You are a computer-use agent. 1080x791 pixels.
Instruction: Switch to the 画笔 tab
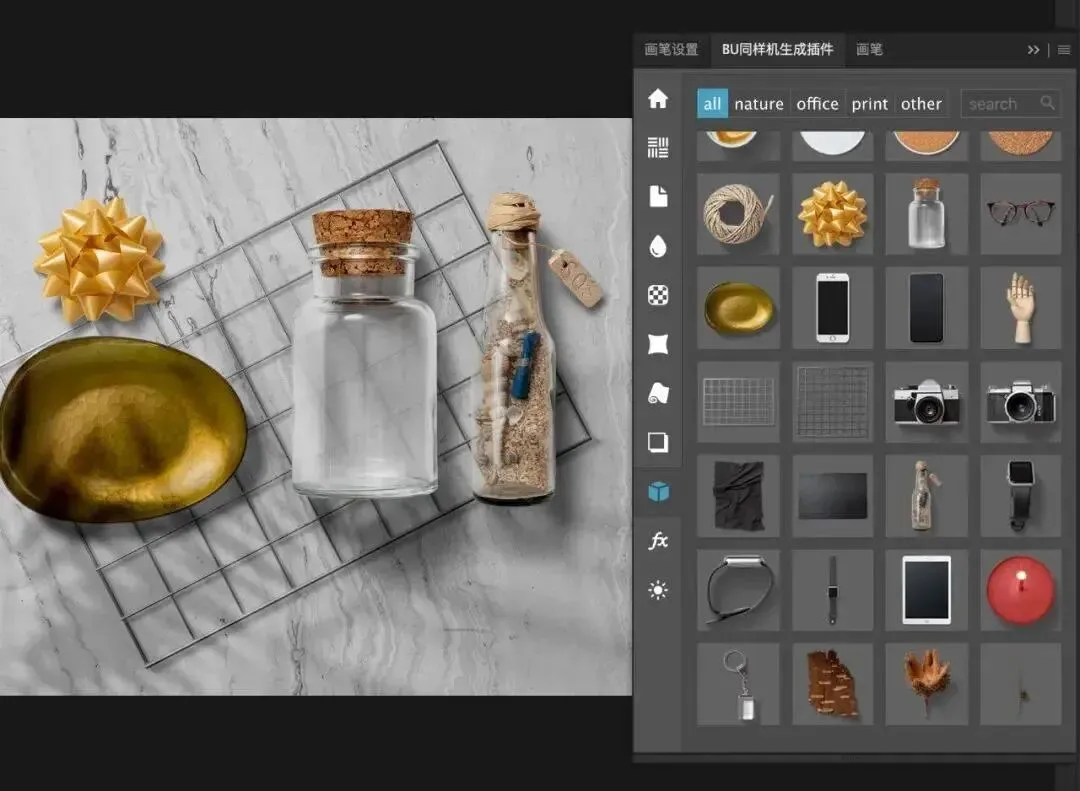(869, 50)
